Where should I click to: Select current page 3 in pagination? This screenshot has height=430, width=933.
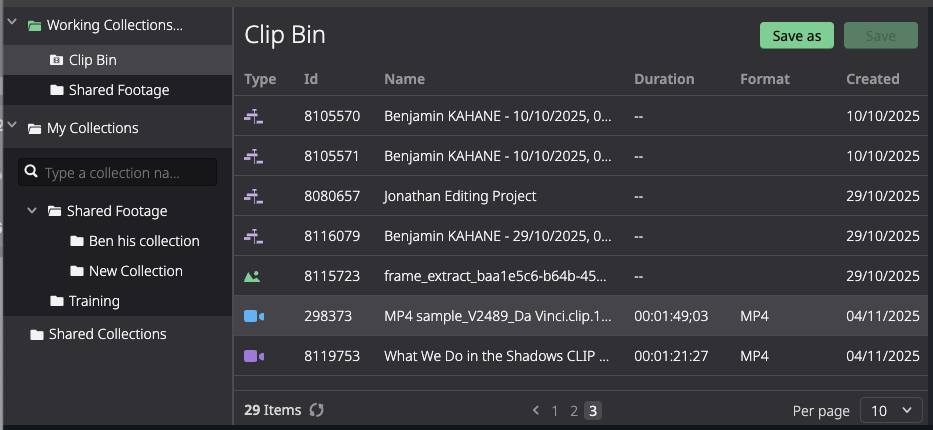[x=593, y=411]
